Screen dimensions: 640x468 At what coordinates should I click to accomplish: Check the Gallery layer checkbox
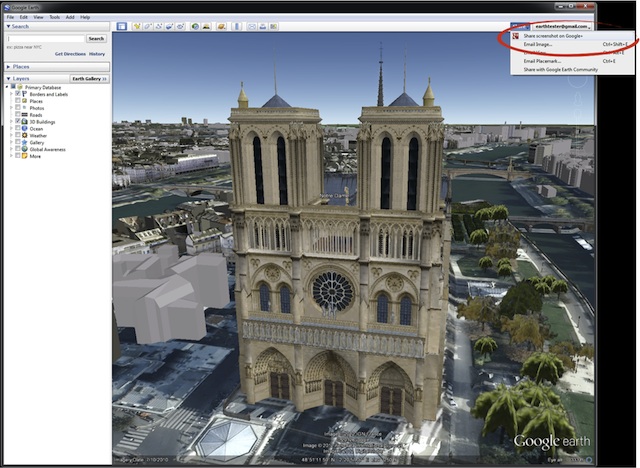[x=18, y=142]
